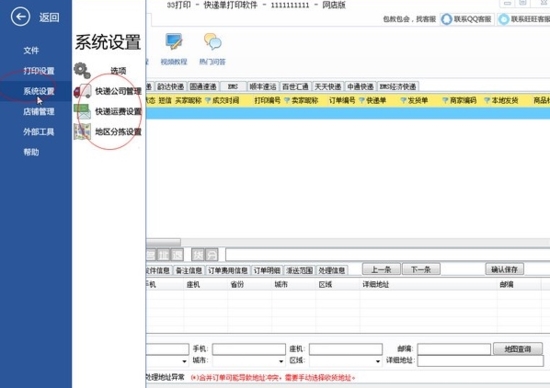Switch to the 派送范围 tab
Image resolution: width=550 pixels, height=388 pixels.
point(299,270)
